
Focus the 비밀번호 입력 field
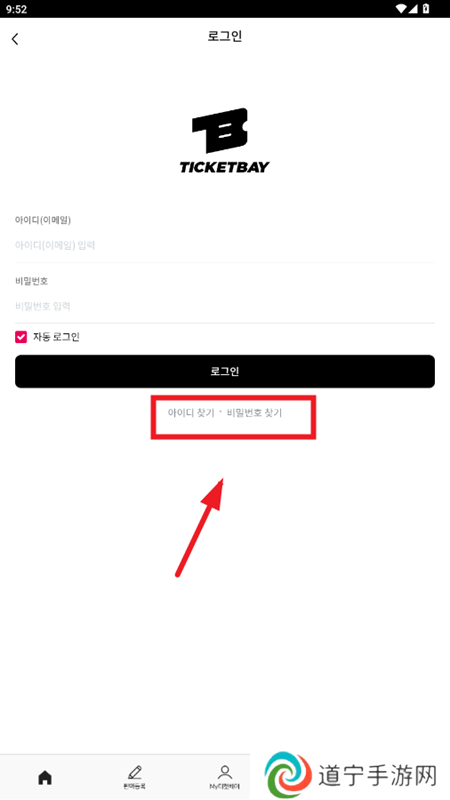tap(225, 306)
